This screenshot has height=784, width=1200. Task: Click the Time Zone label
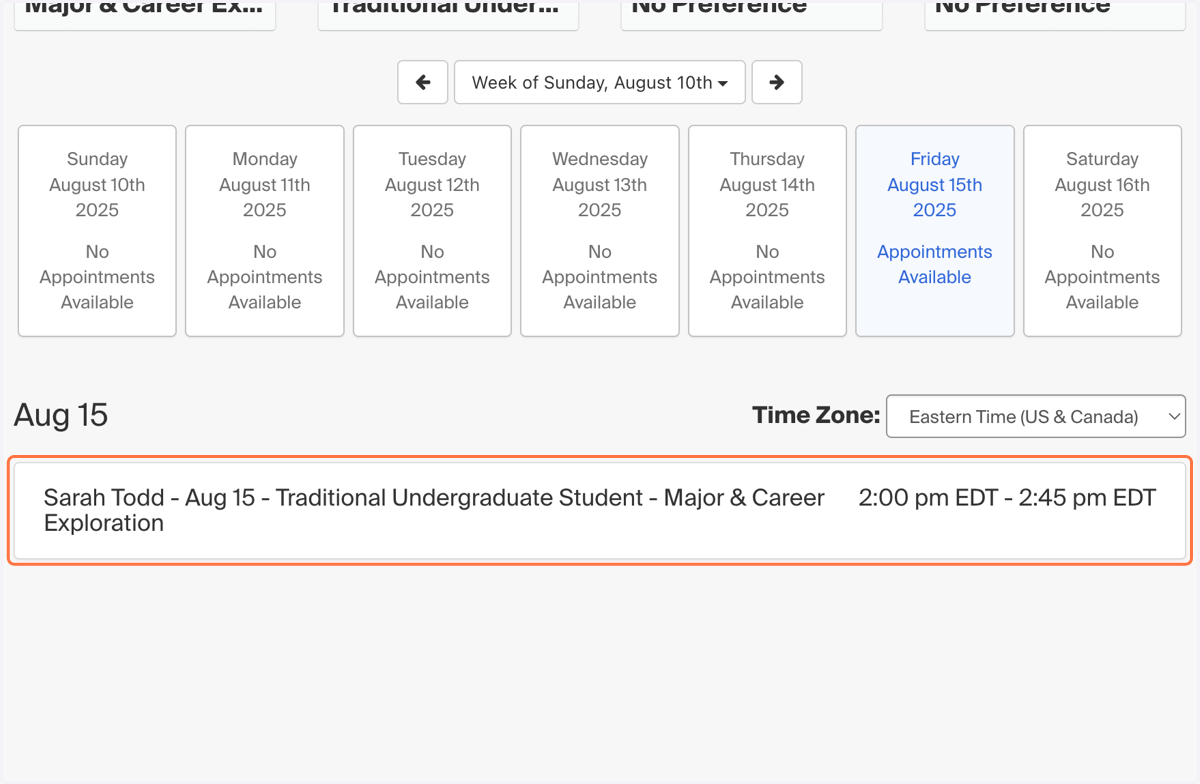click(x=816, y=415)
